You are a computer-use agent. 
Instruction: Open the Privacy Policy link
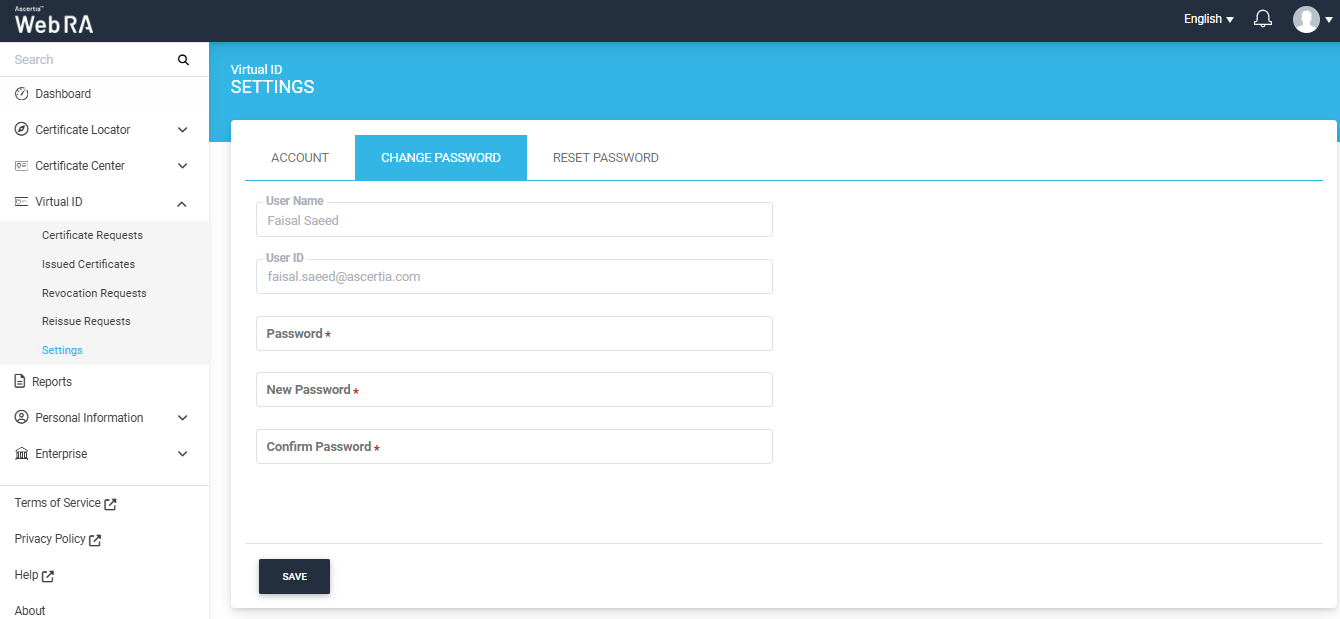point(50,539)
